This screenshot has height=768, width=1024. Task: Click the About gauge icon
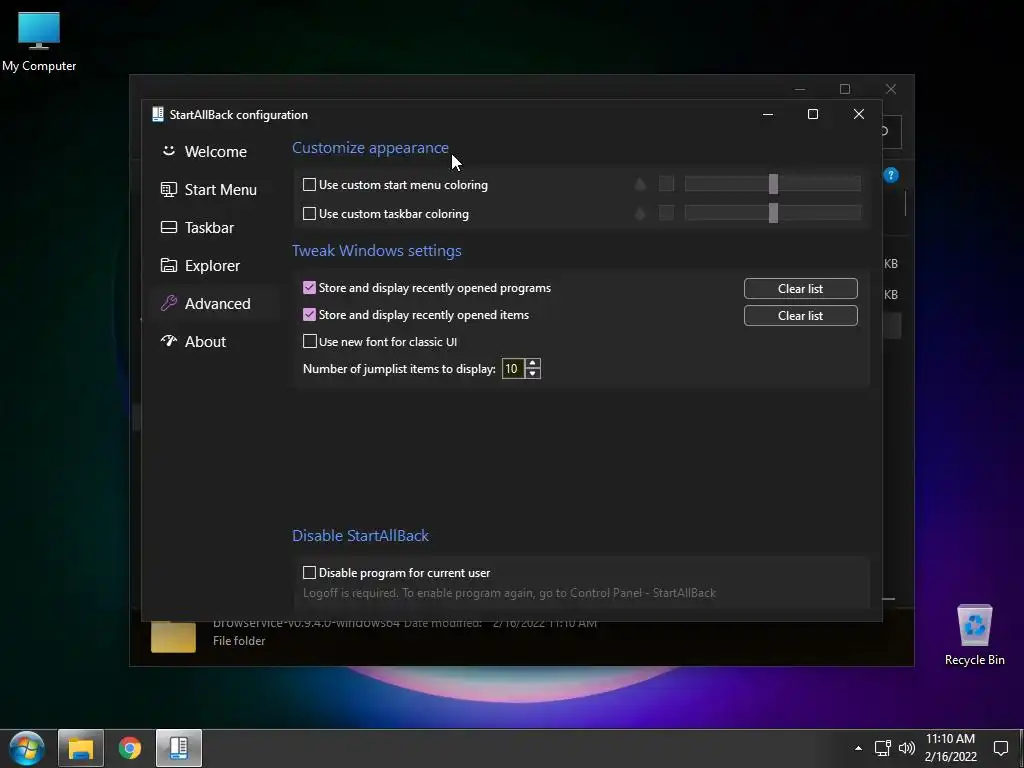[168, 341]
